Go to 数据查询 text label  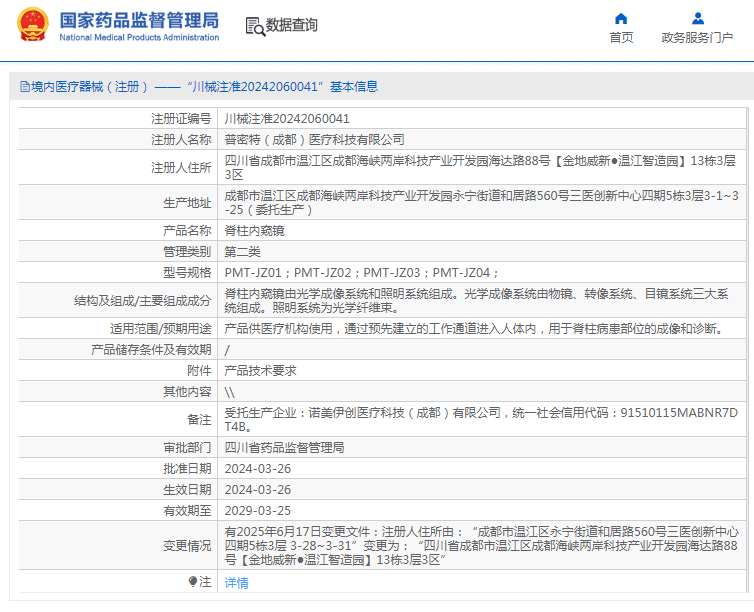[x=292, y=26]
